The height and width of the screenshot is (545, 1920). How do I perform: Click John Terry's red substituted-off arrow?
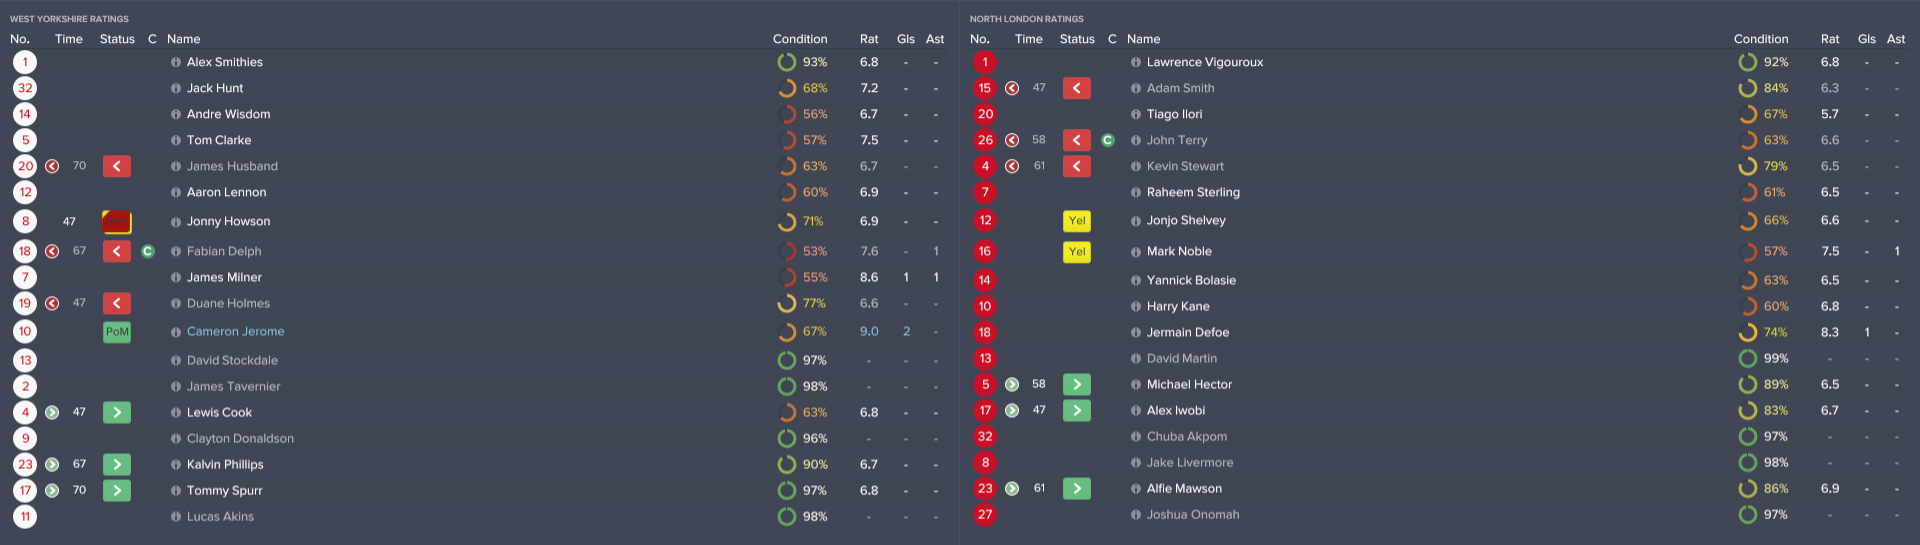pos(1077,141)
